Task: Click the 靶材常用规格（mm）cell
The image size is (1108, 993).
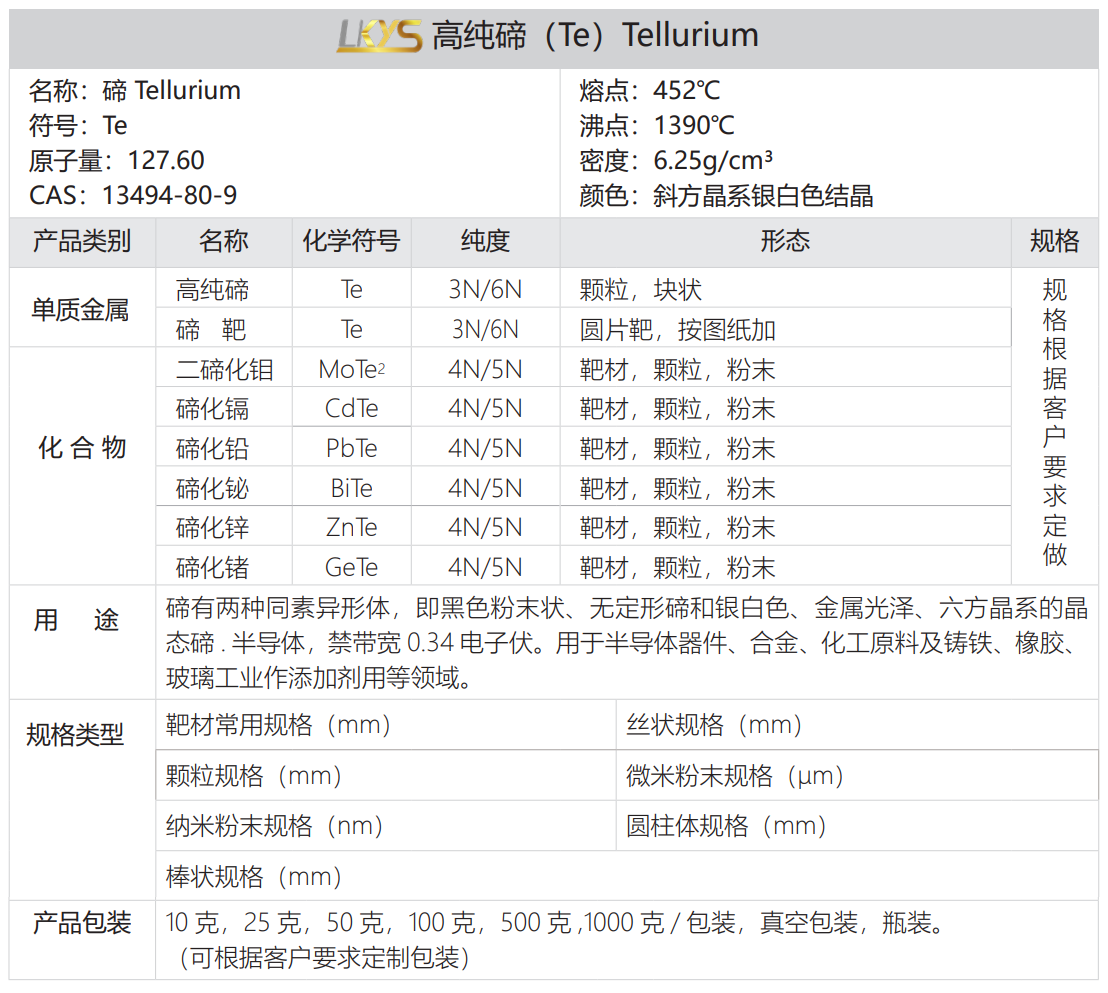Action: [x=278, y=725]
